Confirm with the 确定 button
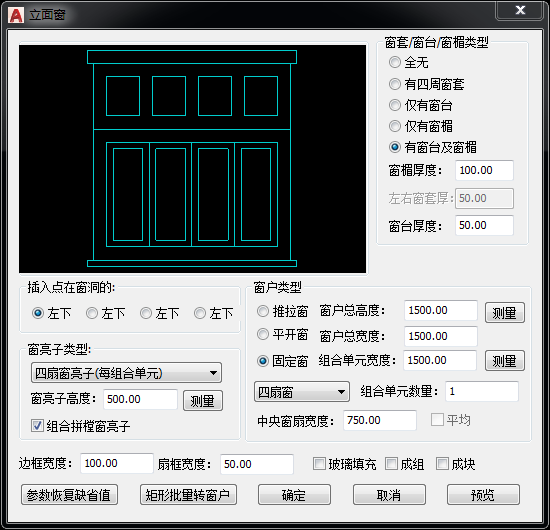Screen dimensions: 550x530 click(x=294, y=495)
